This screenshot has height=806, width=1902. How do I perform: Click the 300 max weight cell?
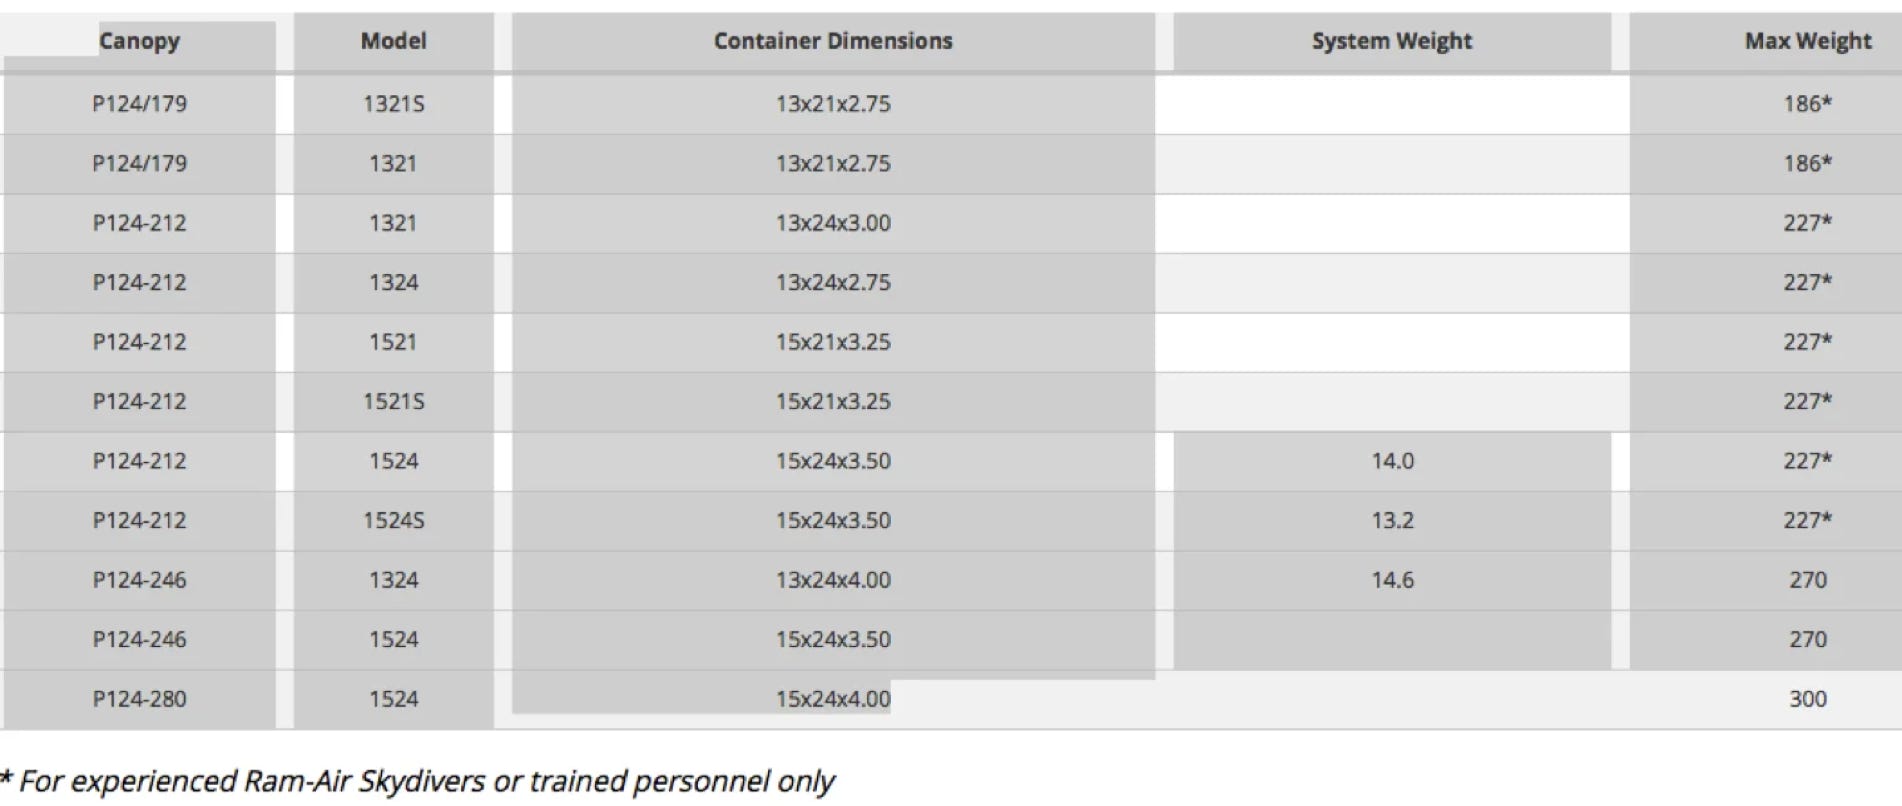coord(1807,699)
